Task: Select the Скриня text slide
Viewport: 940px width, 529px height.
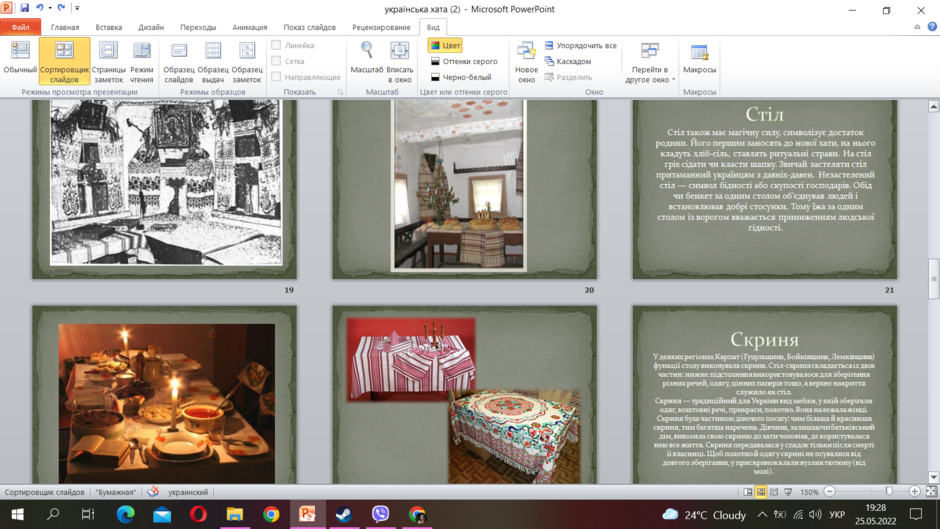Action: (764, 395)
